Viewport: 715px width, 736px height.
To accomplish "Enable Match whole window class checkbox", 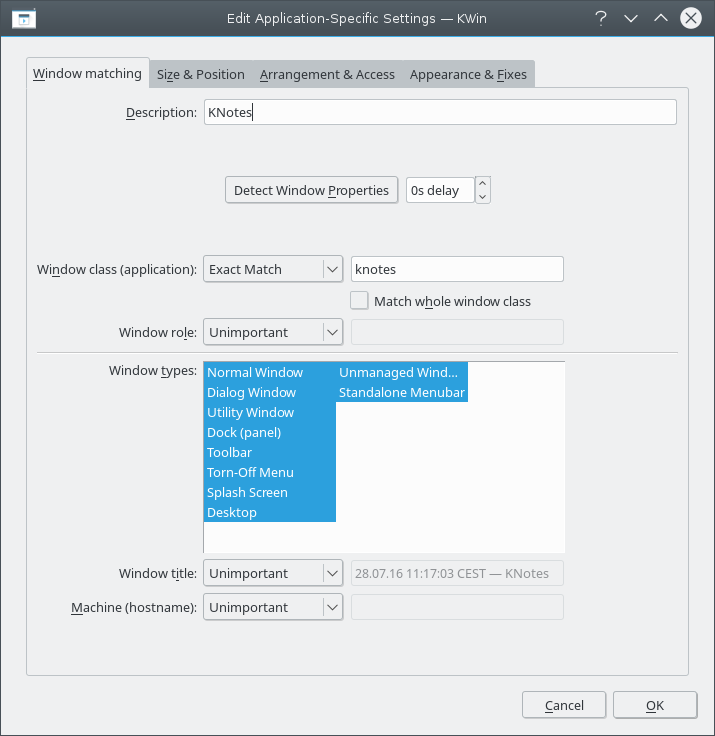I will [360, 301].
